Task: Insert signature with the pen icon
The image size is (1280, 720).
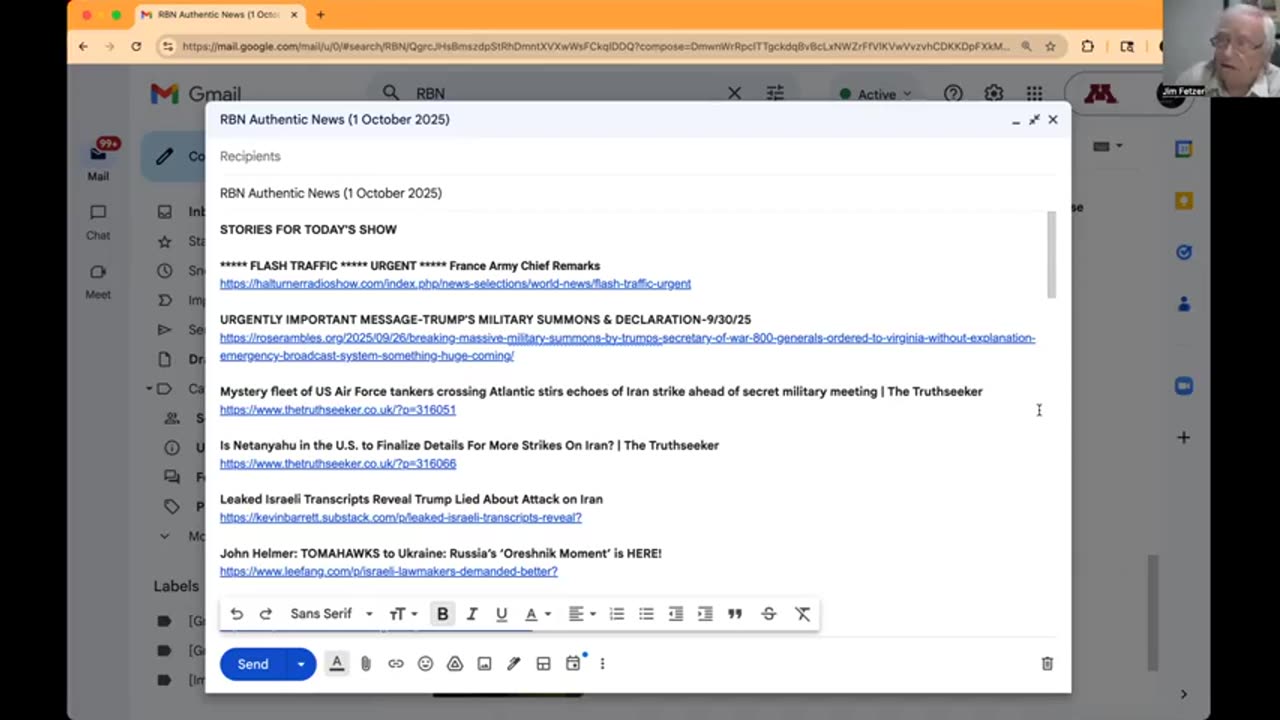Action: pos(514,663)
